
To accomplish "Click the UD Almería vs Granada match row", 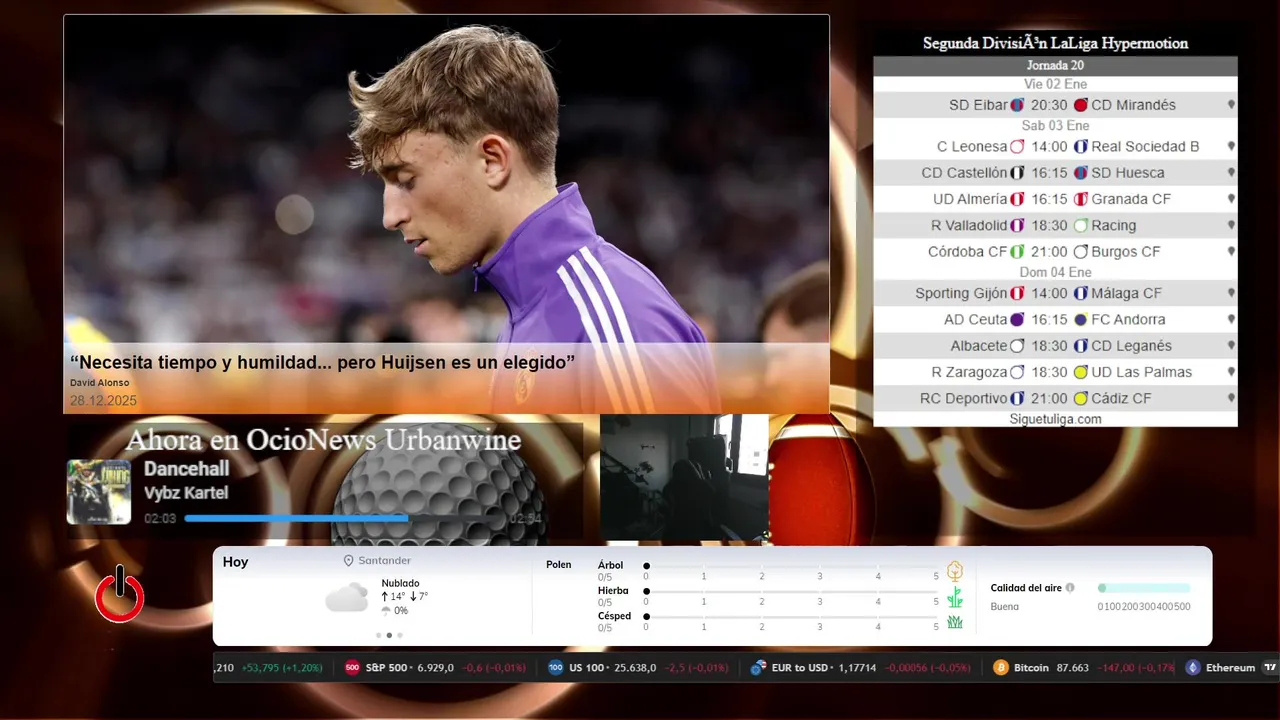I will tap(1055, 199).
